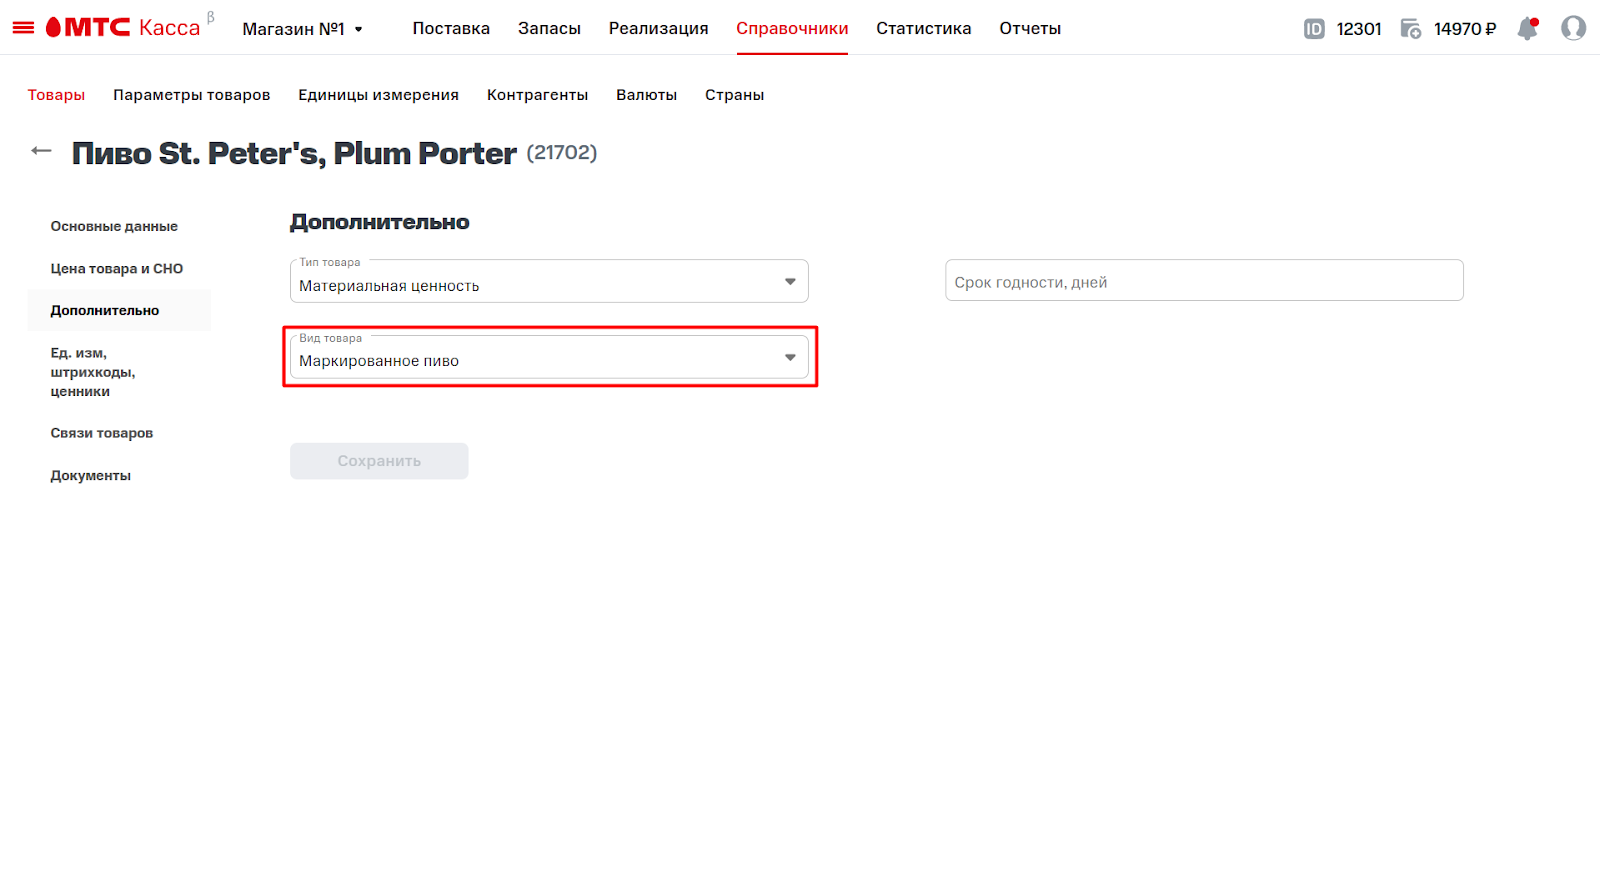Screen dimensions: 1600x878
Task: Open the user profile avatar
Action: click(x=1574, y=28)
